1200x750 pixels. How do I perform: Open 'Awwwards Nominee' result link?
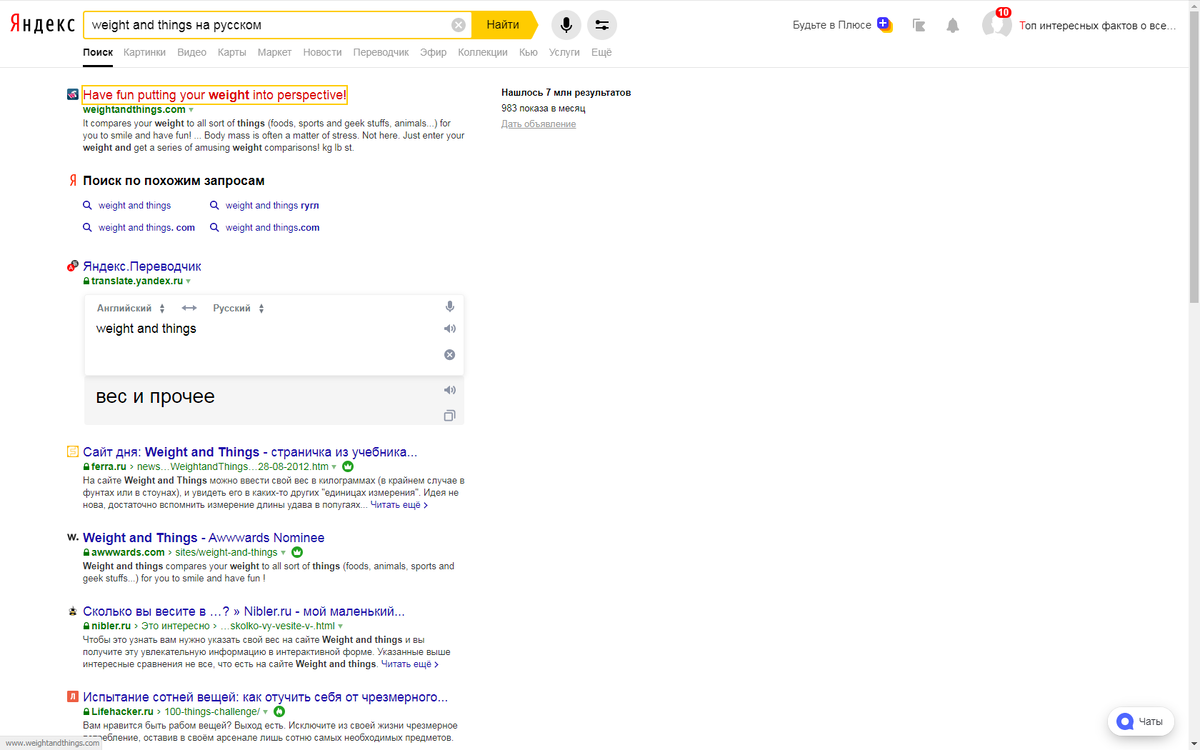[203, 538]
